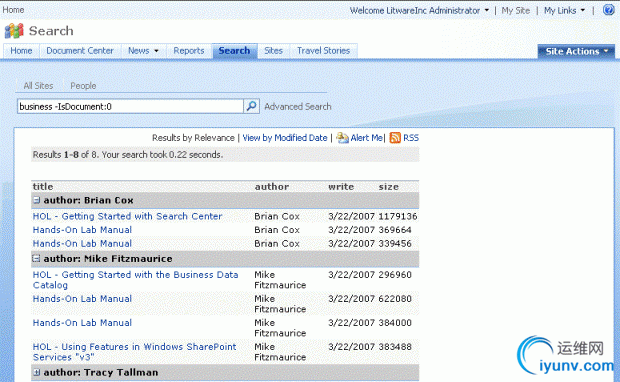Click the size column header
This screenshot has width=620, height=382.
click(x=389, y=187)
